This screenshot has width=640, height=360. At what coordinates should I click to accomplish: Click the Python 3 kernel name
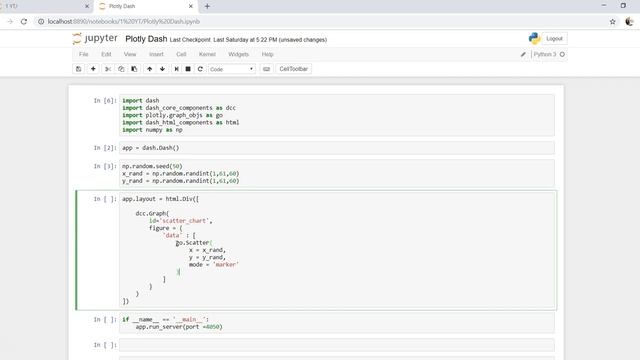(x=544, y=54)
